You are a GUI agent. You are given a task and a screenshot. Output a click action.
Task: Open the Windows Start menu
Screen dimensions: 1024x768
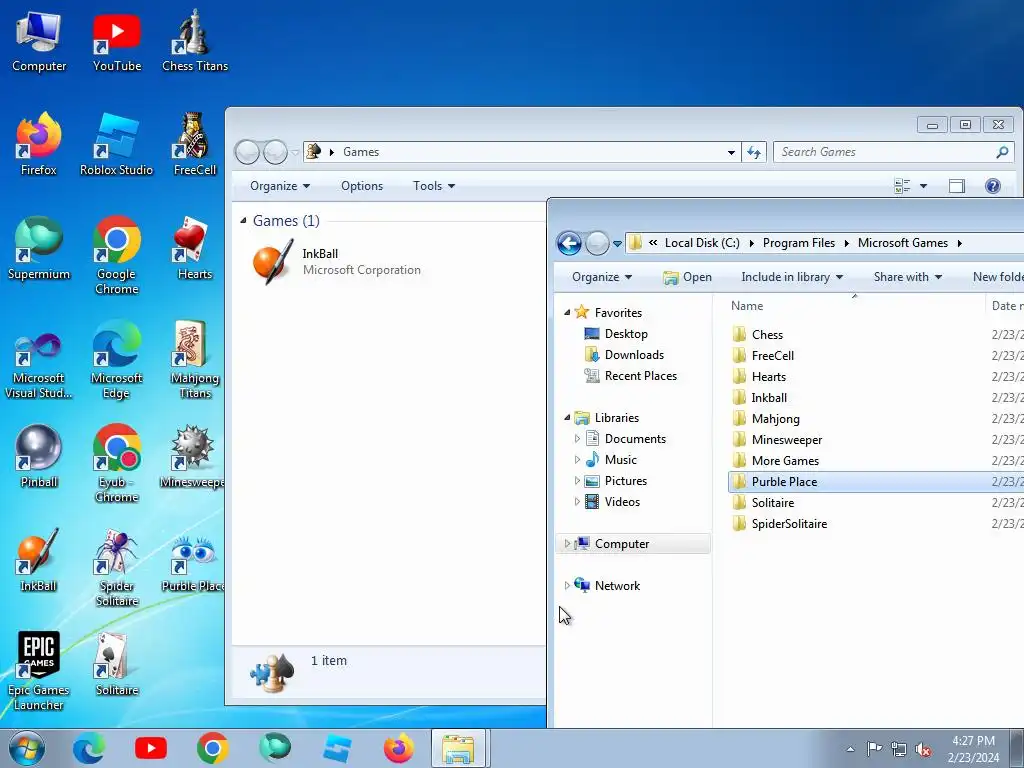coord(26,748)
